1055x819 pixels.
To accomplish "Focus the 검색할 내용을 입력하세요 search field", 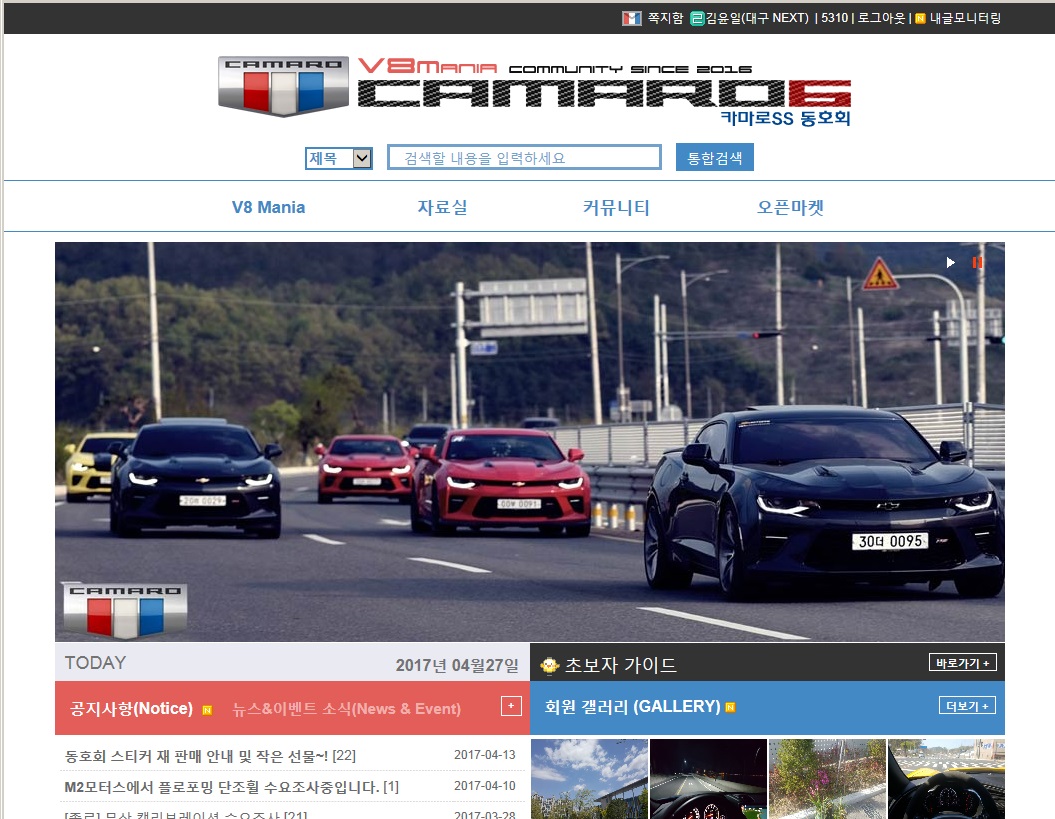I will (524, 157).
